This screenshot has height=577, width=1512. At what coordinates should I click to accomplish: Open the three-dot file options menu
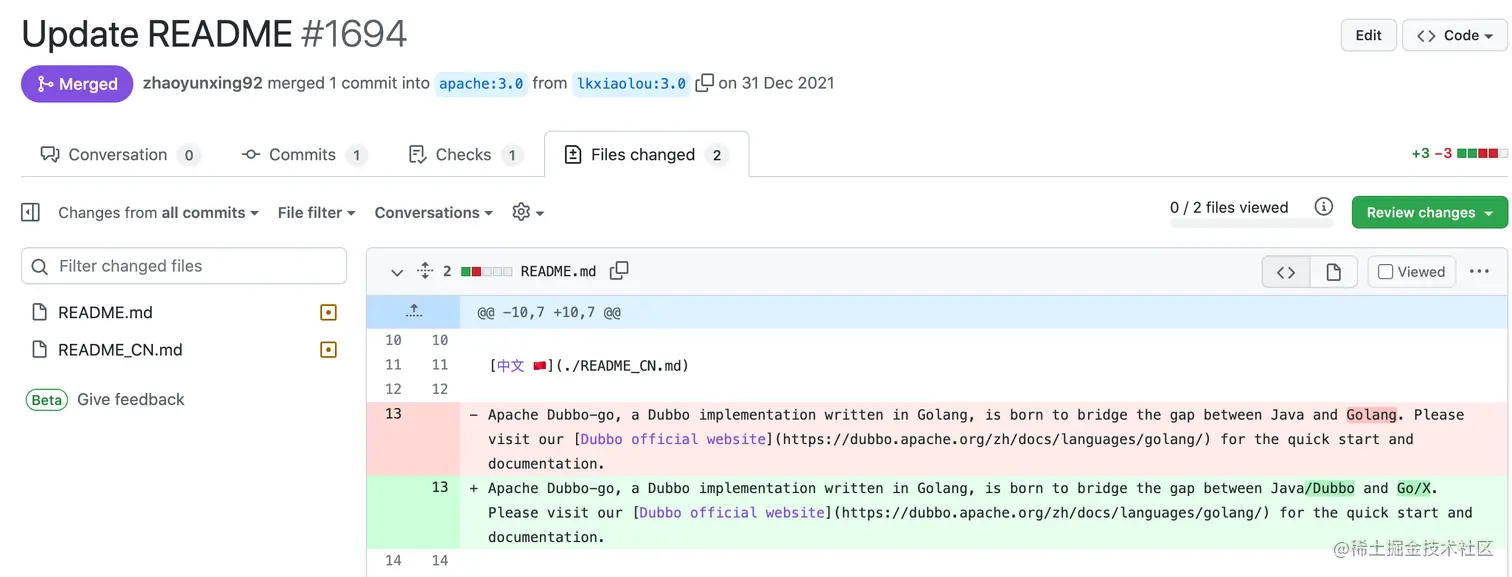[x=1479, y=271]
